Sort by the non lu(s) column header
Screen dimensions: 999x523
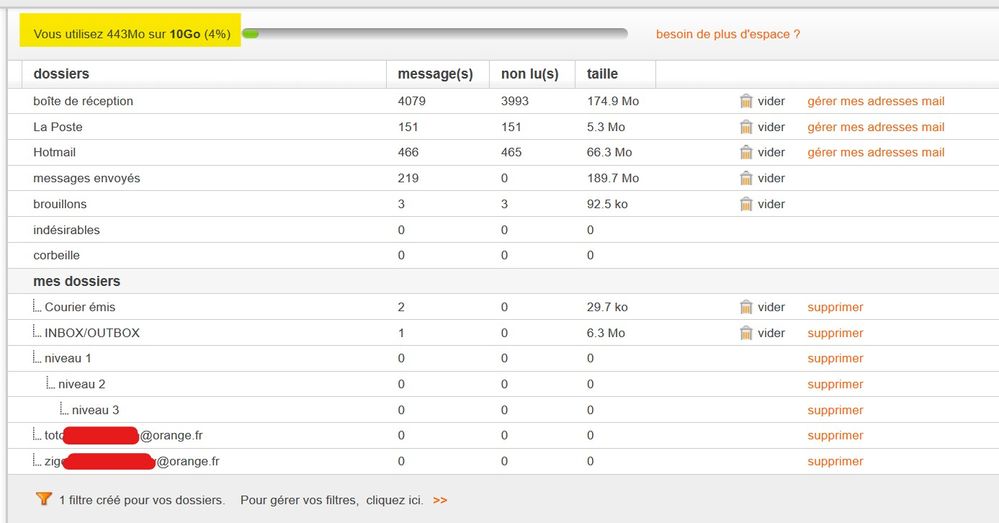529,74
